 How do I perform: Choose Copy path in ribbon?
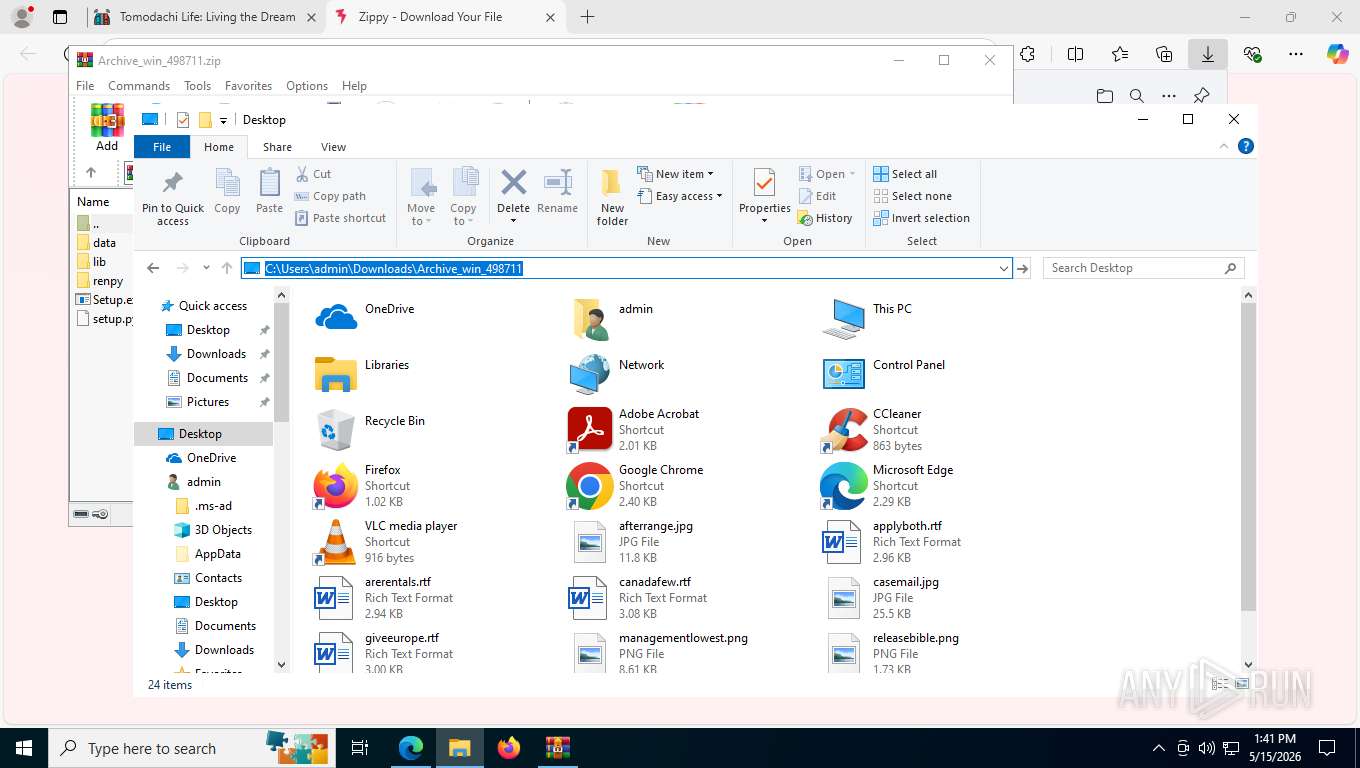click(x=330, y=196)
